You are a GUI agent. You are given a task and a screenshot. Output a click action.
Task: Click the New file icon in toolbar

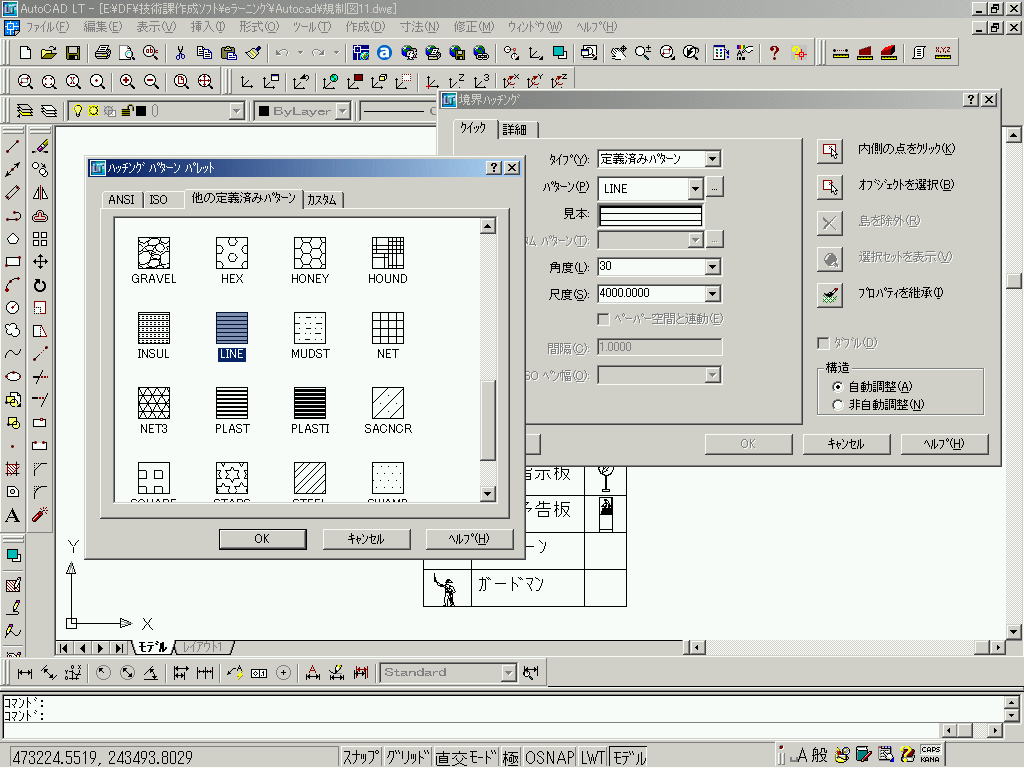(25, 53)
